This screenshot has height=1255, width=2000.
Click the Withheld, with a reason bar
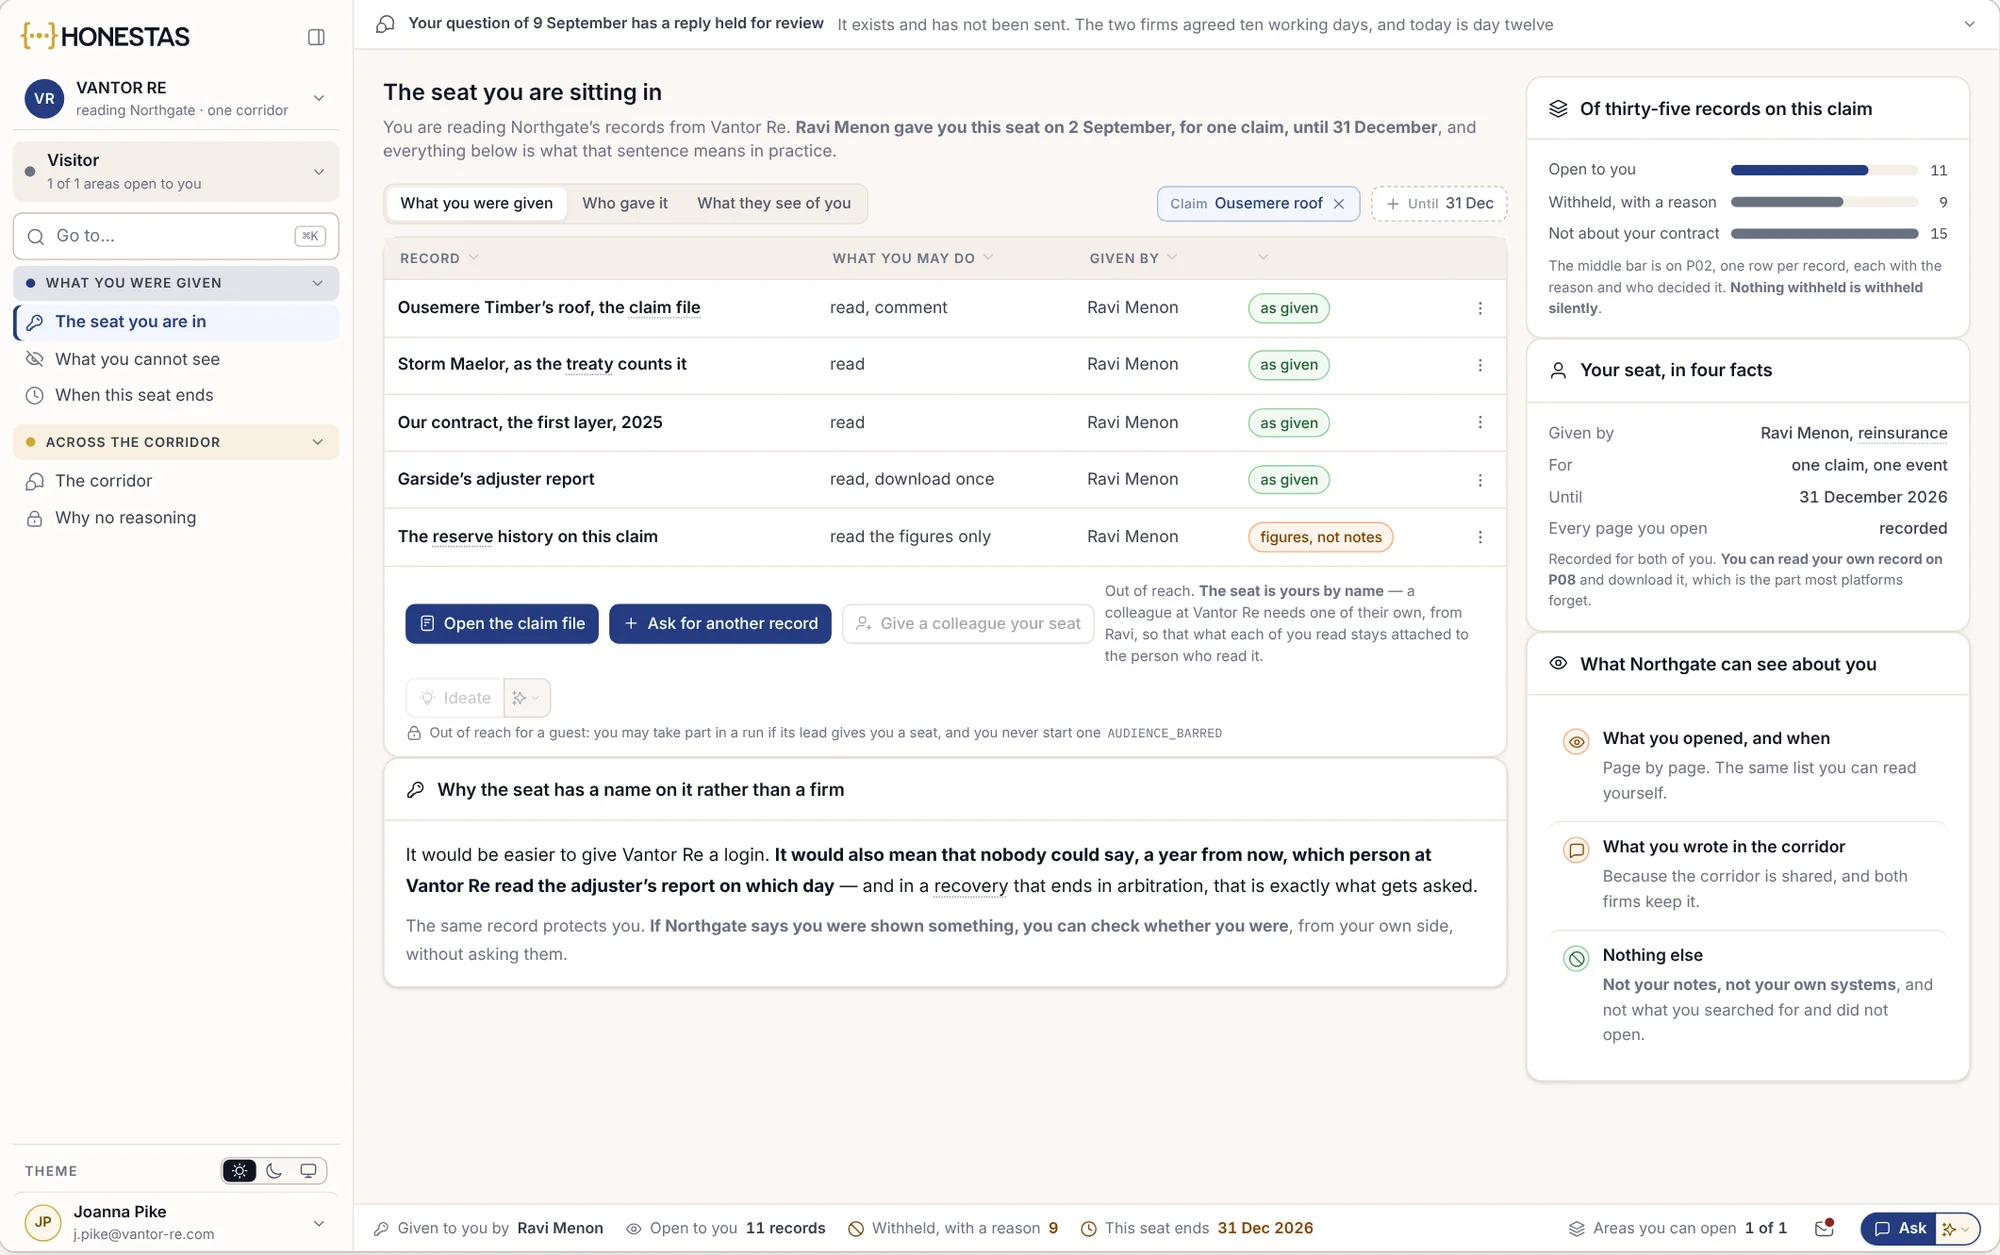pyautogui.click(x=1824, y=202)
